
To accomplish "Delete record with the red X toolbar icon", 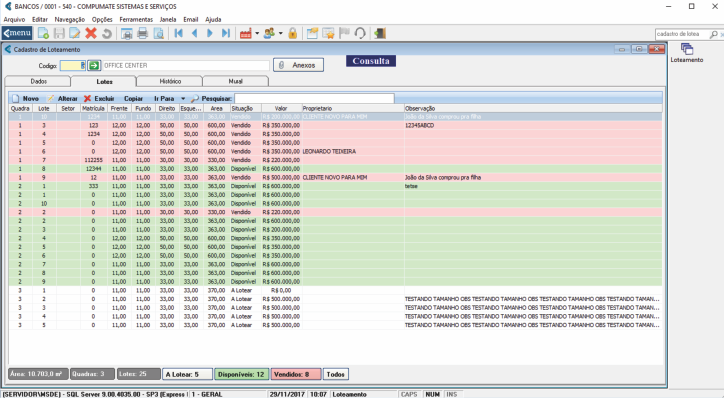I will [x=91, y=33].
